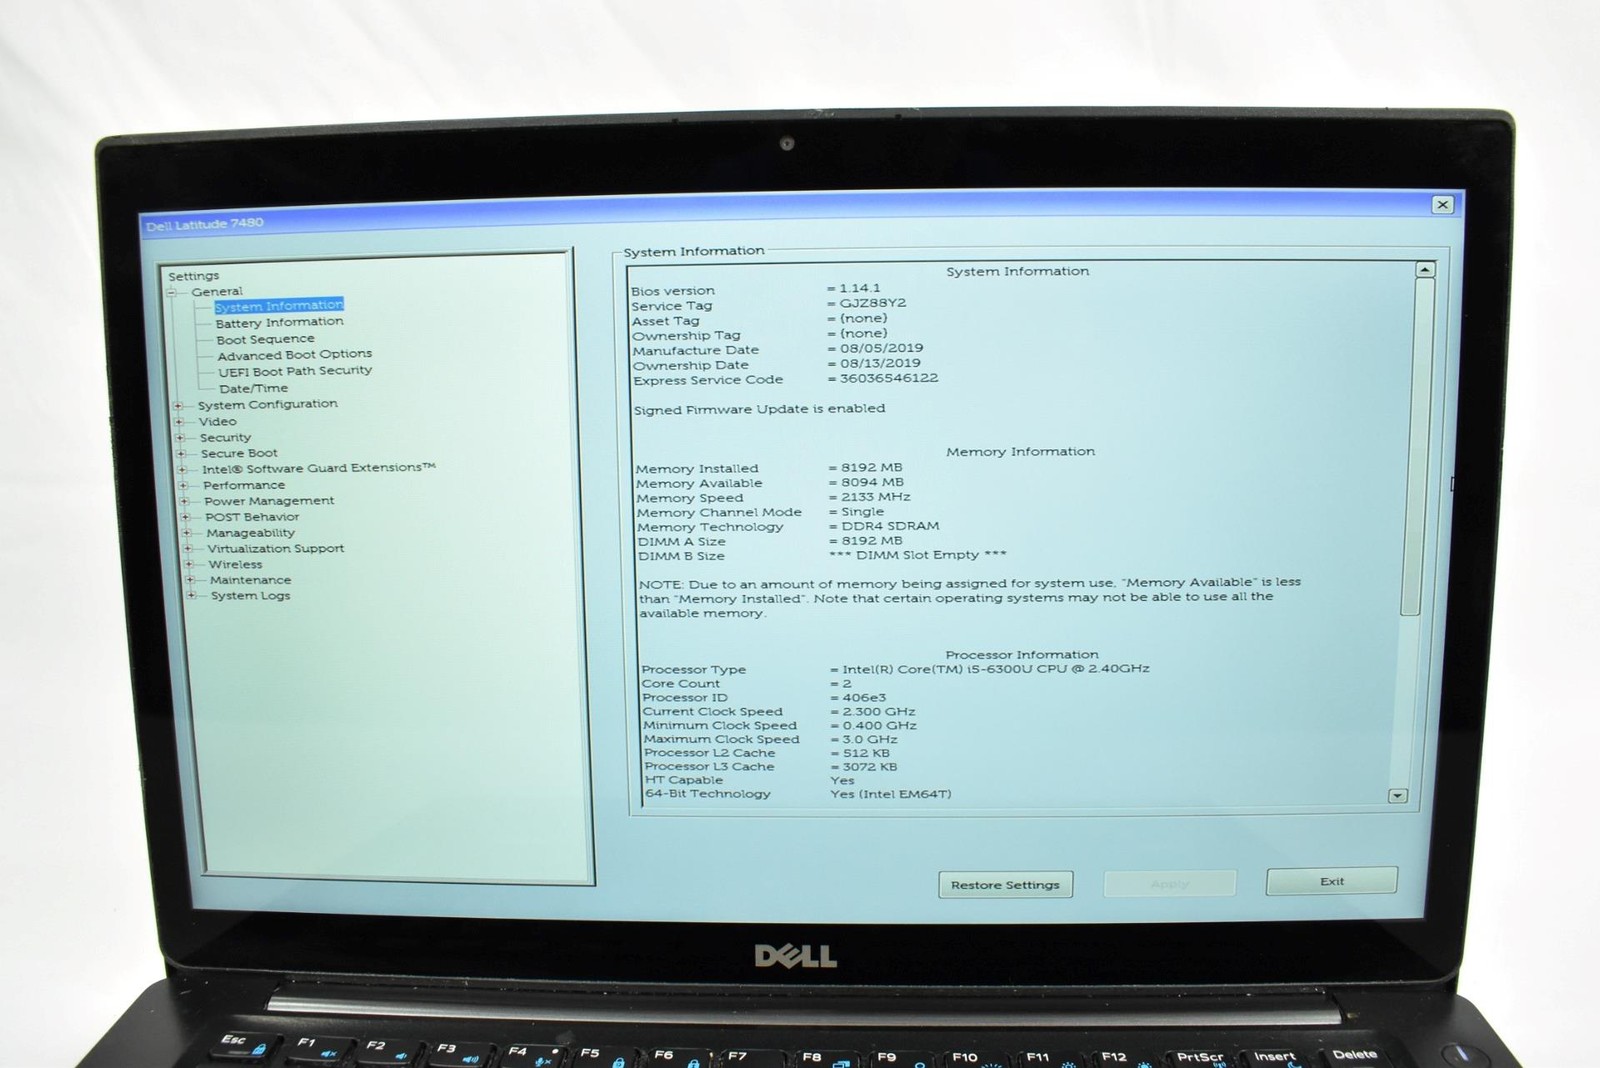
Task: Select System Information in the tree
Action: pos(279,306)
